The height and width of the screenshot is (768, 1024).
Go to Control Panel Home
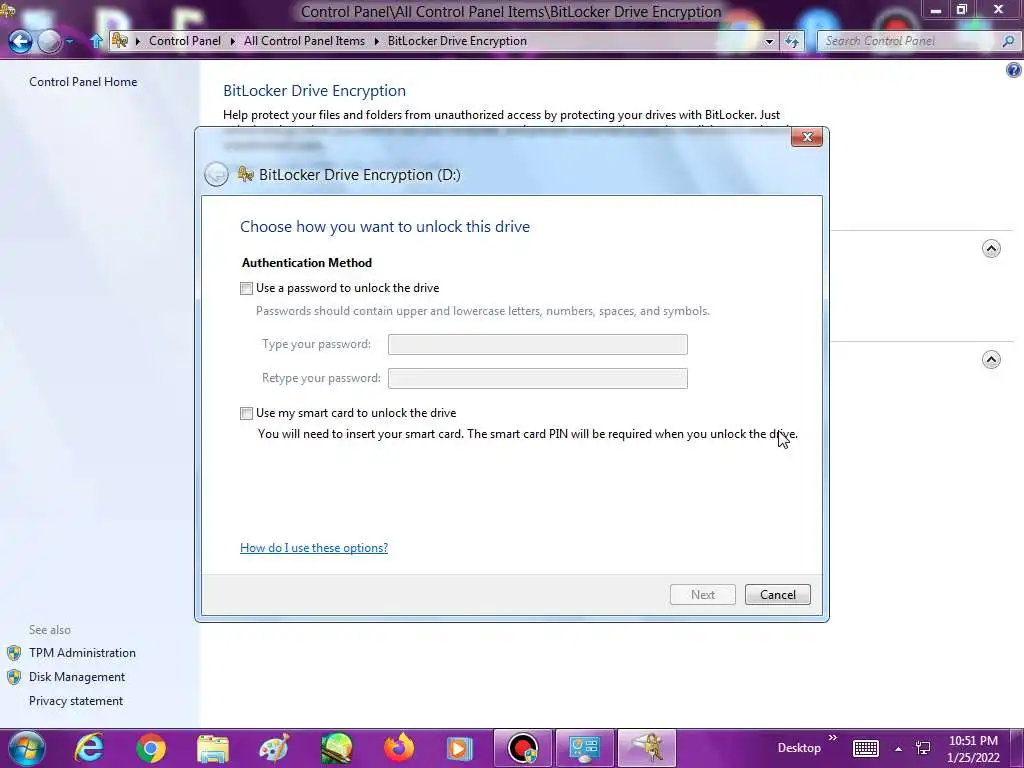pyautogui.click(x=83, y=82)
